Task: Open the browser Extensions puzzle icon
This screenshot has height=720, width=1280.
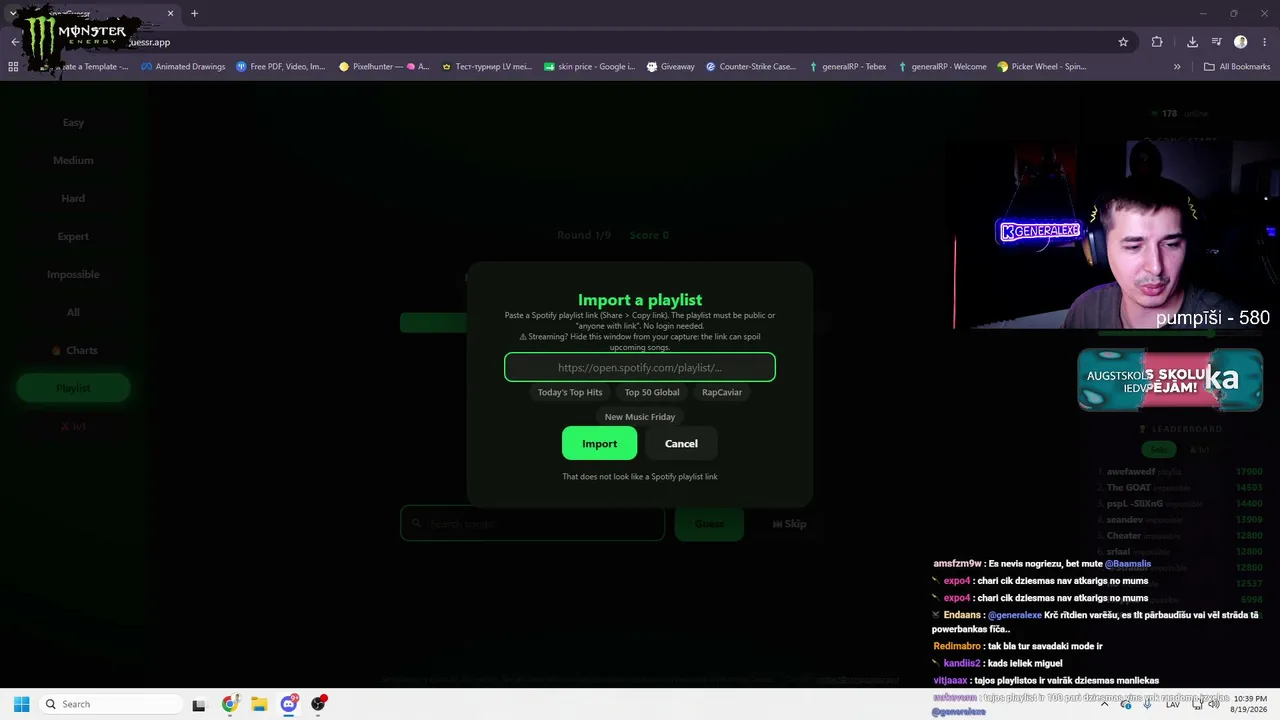Action: tap(1157, 42)
